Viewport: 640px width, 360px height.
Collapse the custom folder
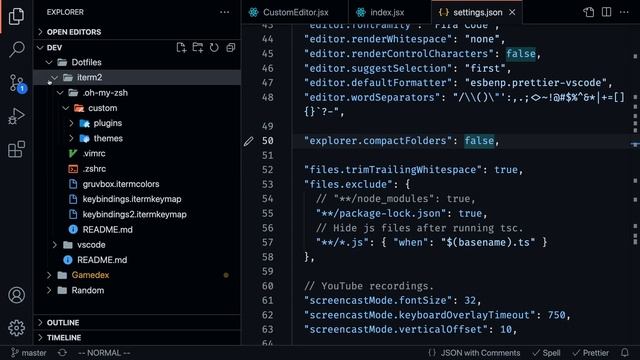point(66,108)
